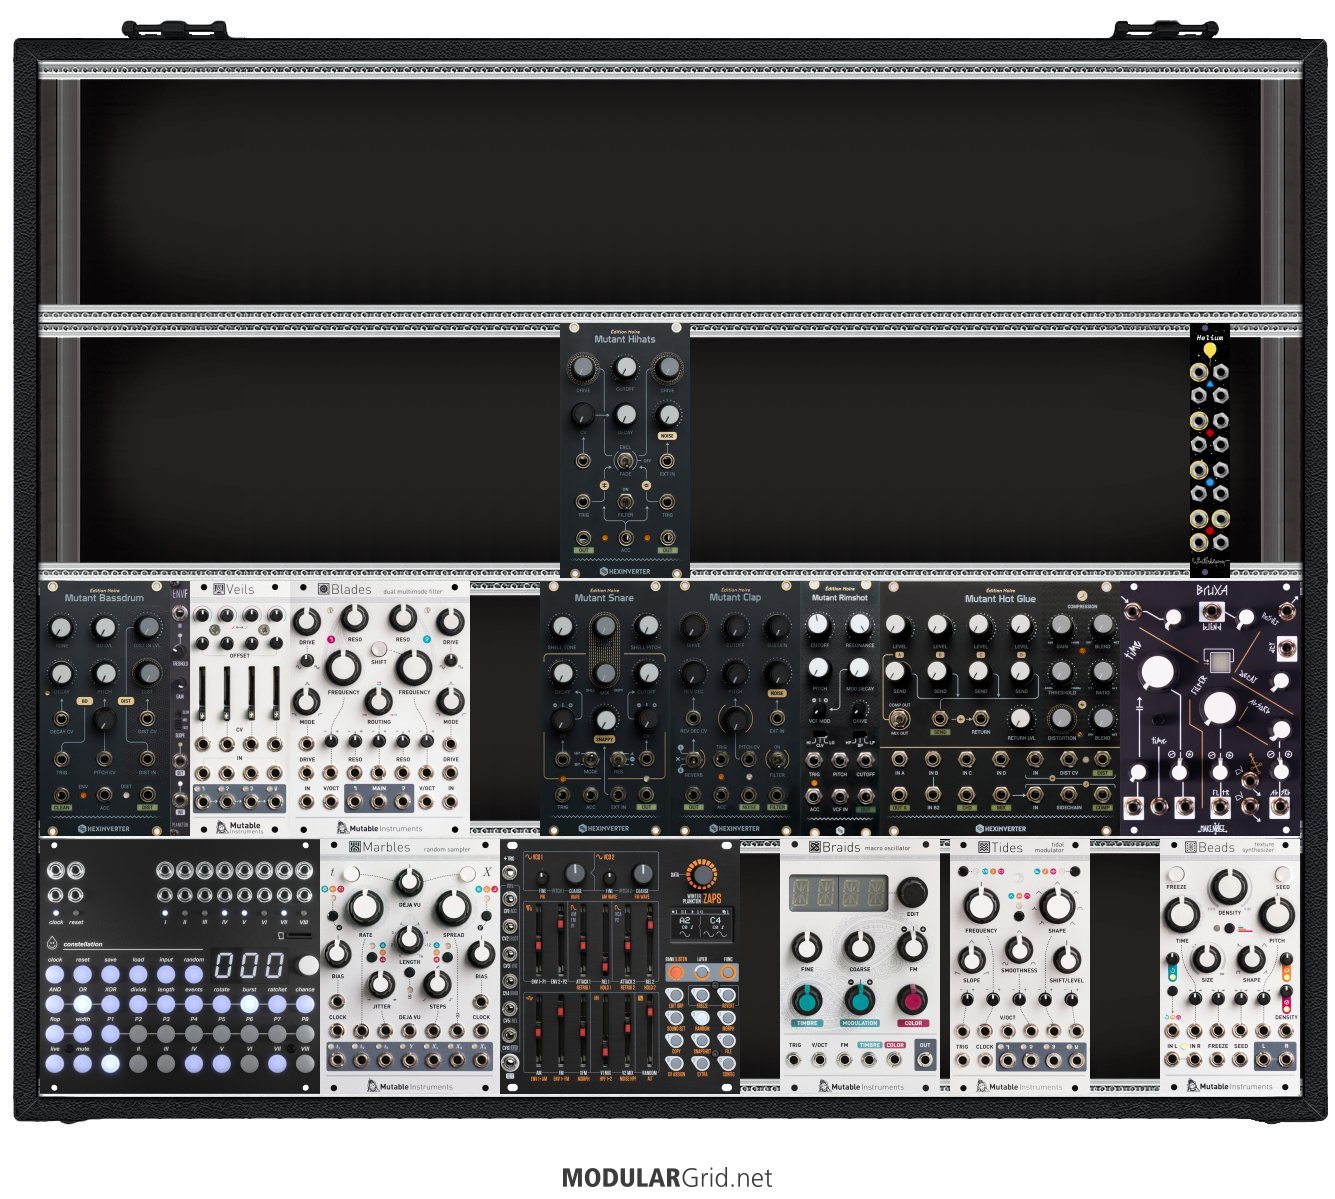Click the Beads module icon beside its title
Viewport: 1335px width, 1199px height.
click(1190, 847)
